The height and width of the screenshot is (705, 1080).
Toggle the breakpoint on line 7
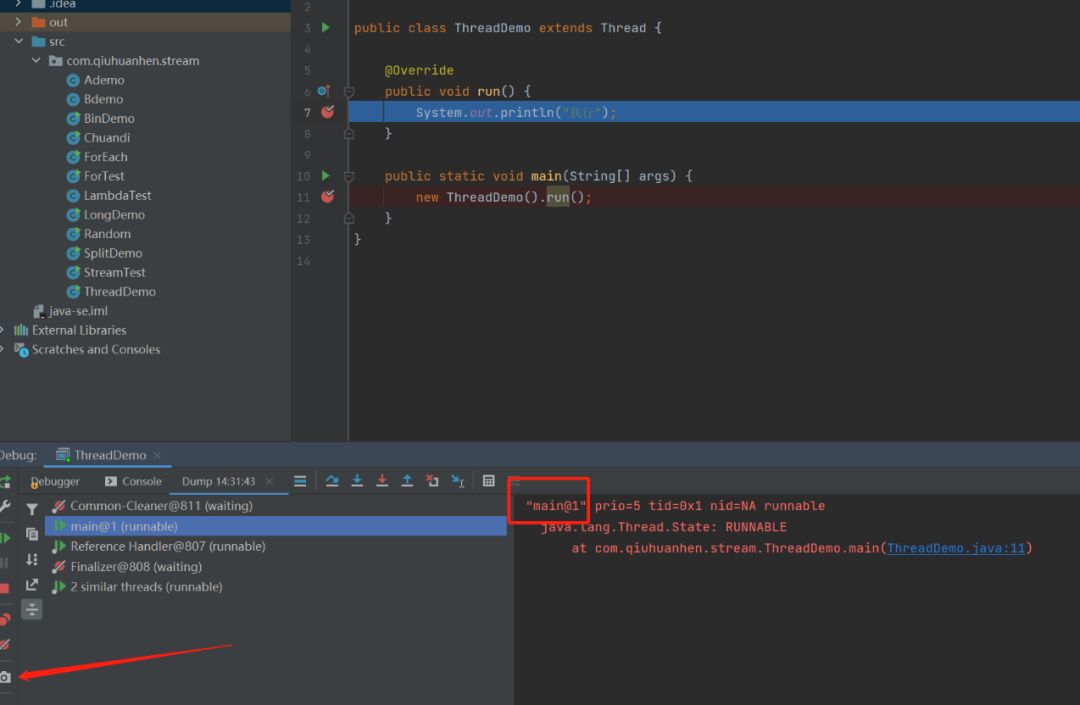[327, 112]
